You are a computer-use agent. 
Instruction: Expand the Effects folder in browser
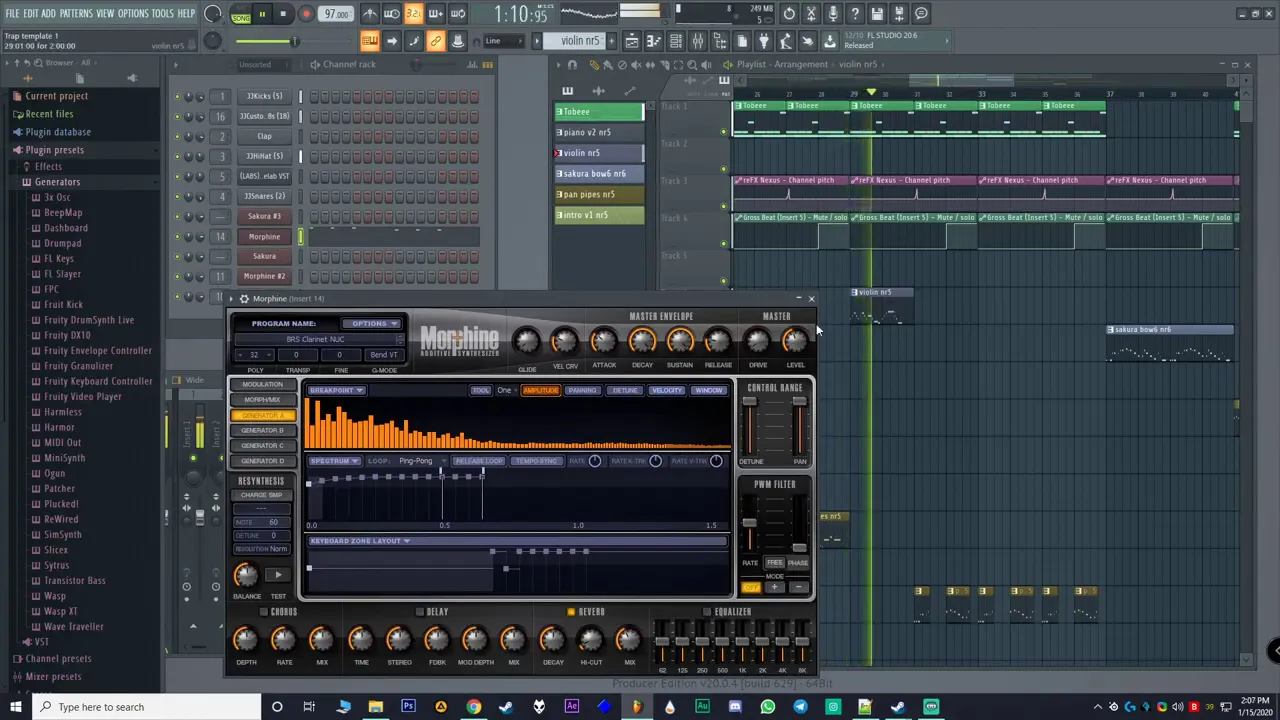click(48, 167)
